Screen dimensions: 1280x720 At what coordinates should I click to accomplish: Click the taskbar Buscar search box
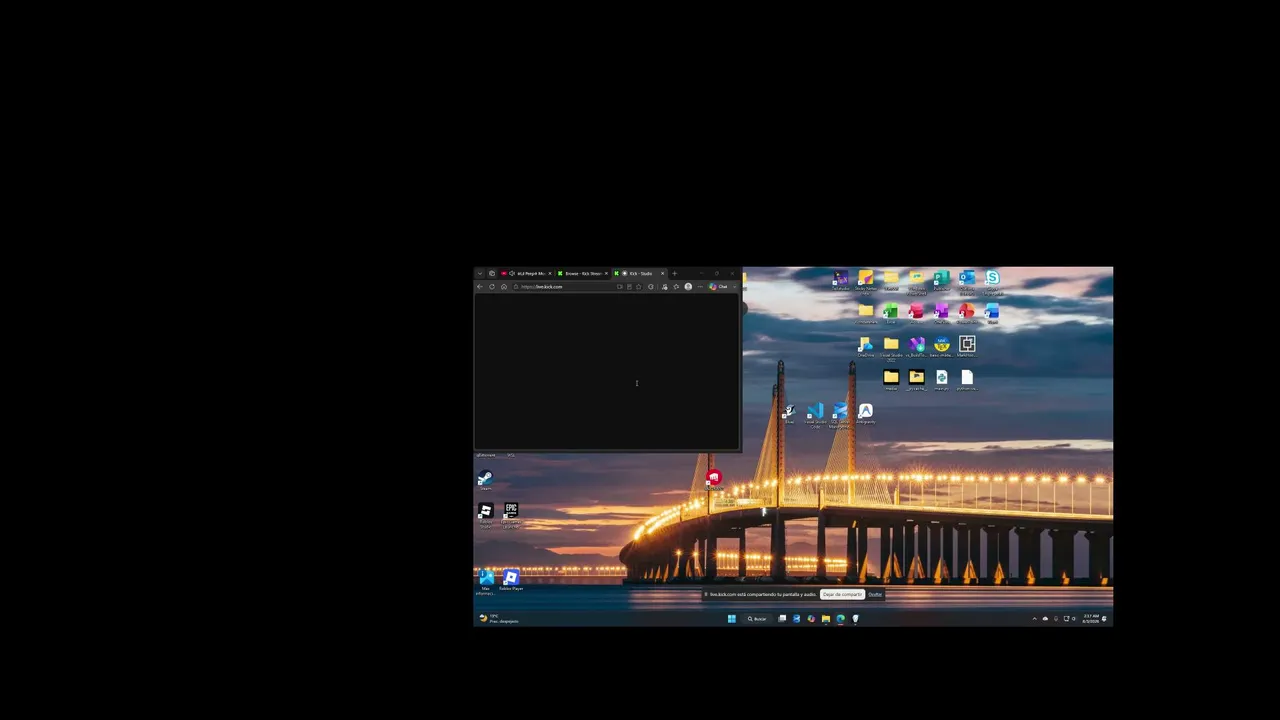(x=757, y=618)
